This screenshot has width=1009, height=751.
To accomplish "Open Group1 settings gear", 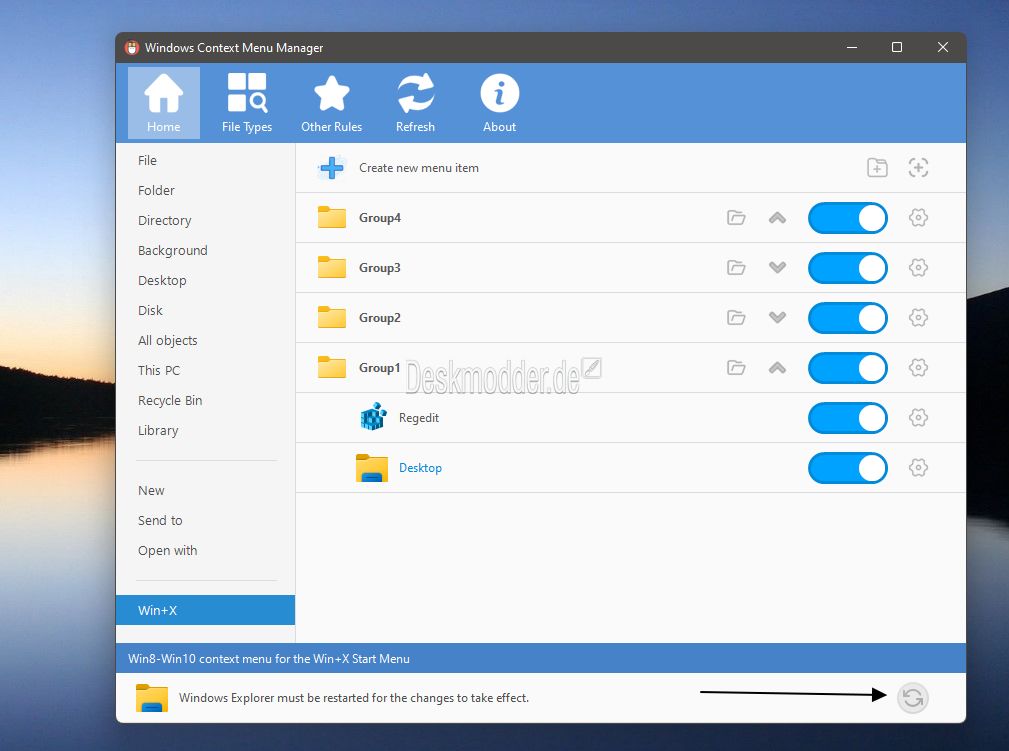I will pos(918,367).
